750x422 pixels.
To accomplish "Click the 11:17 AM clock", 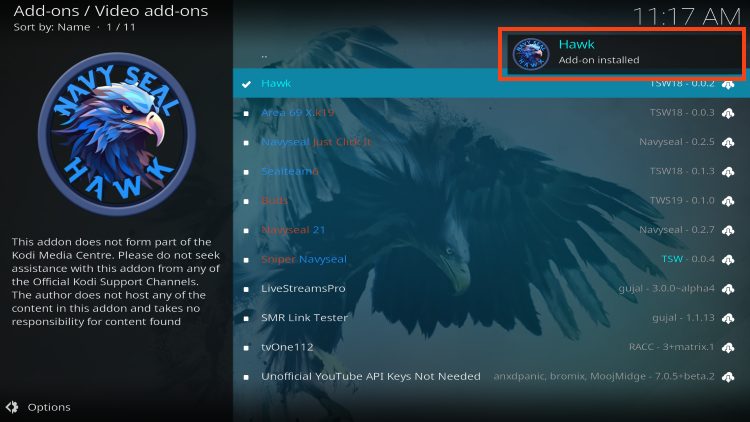I will 687,17.
